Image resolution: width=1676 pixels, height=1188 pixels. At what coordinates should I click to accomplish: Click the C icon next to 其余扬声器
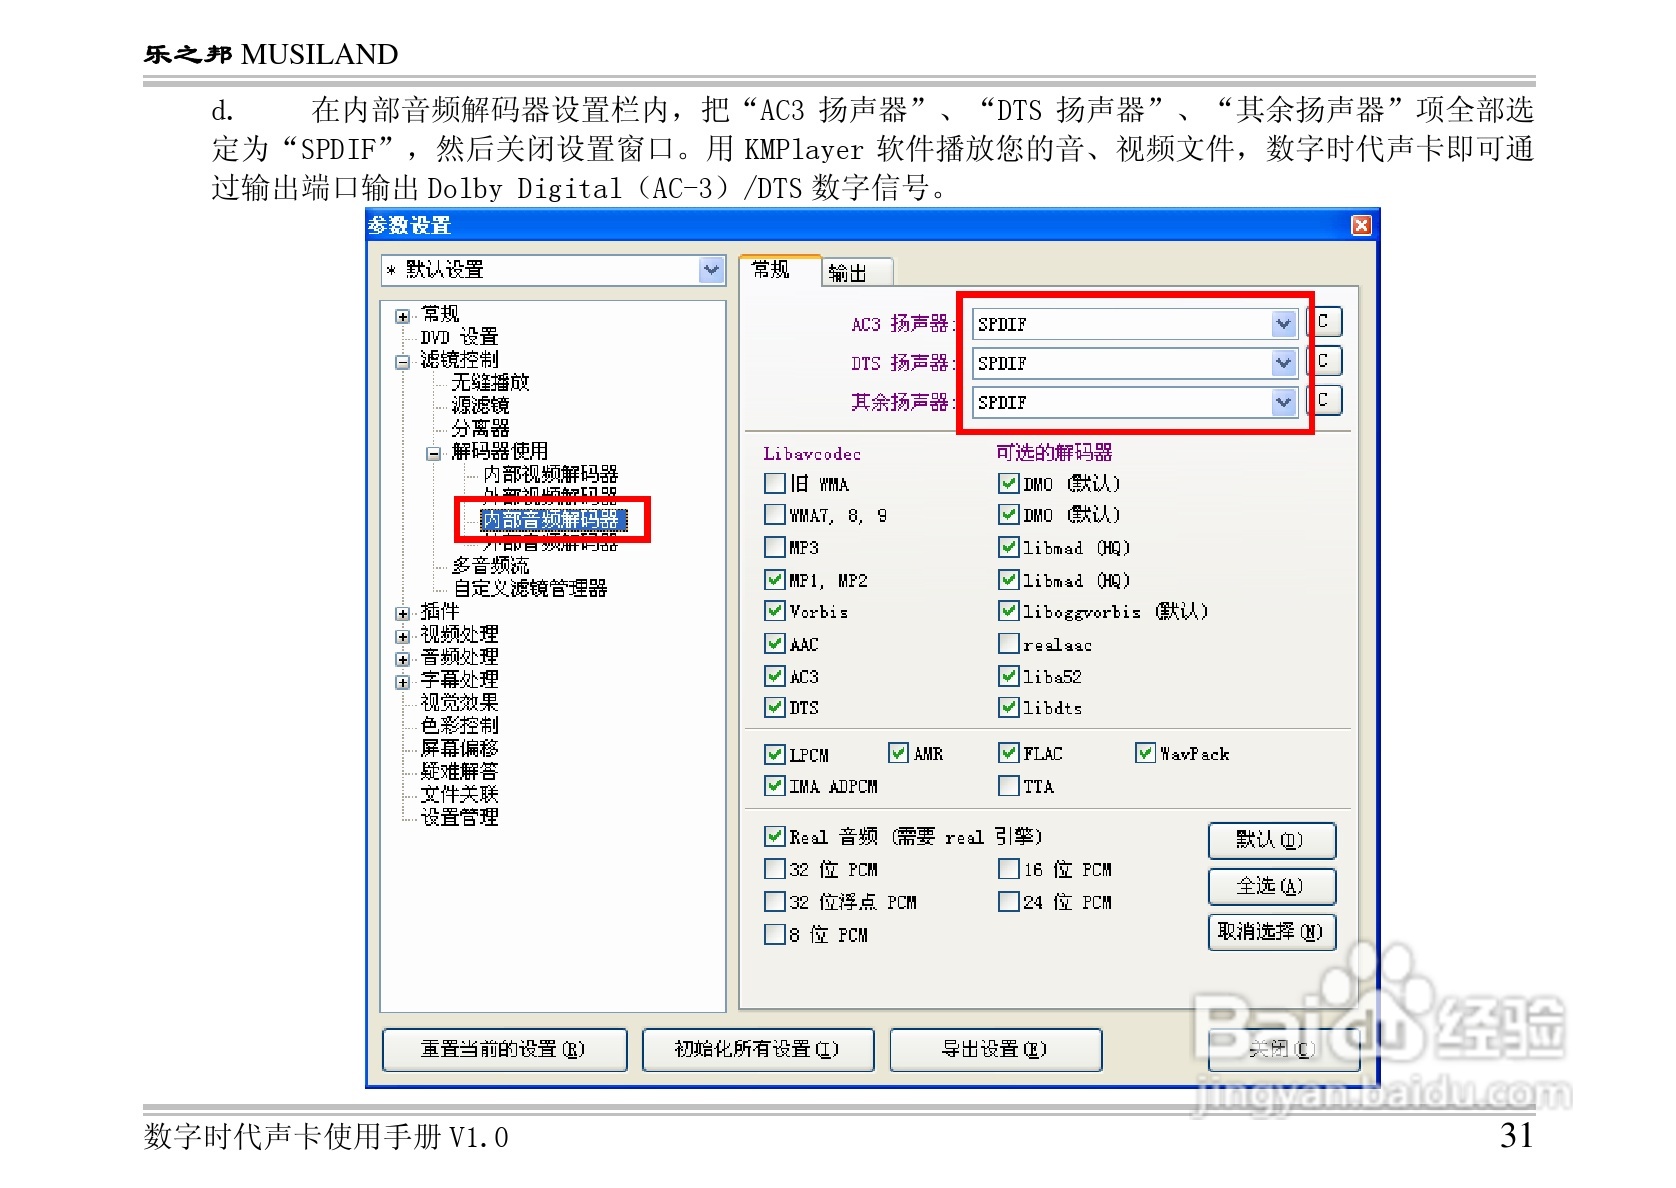pyautogui.click(x=1327, y=400)
